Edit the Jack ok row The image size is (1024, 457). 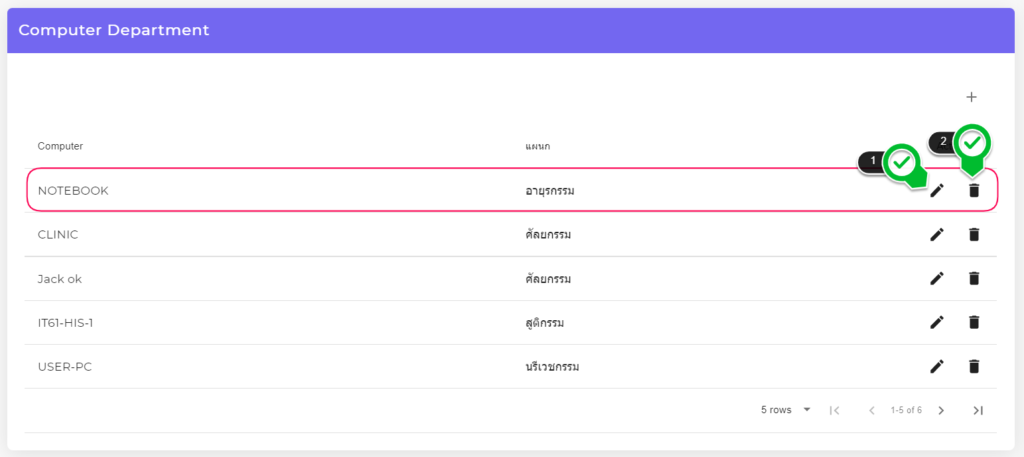[937, 278]
